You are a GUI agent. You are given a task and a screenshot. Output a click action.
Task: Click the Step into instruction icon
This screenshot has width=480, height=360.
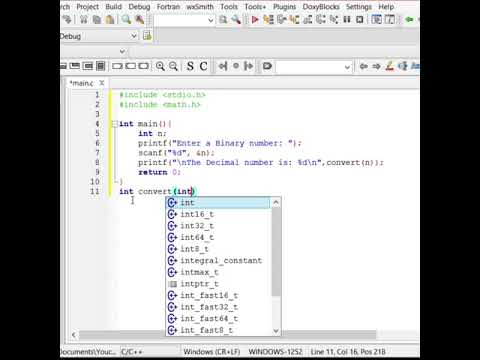pyautogui.click(x=334, y=20)
